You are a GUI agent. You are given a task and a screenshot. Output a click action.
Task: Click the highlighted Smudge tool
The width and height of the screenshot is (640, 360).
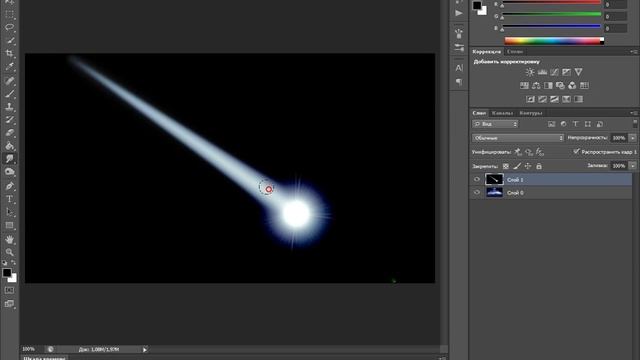[x=9, y=159]
